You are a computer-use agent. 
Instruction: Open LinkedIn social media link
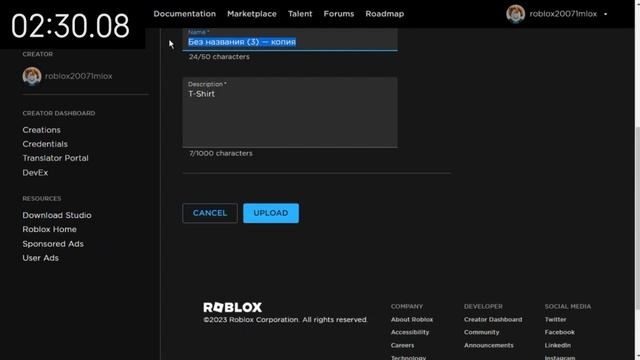pos(558,345)
